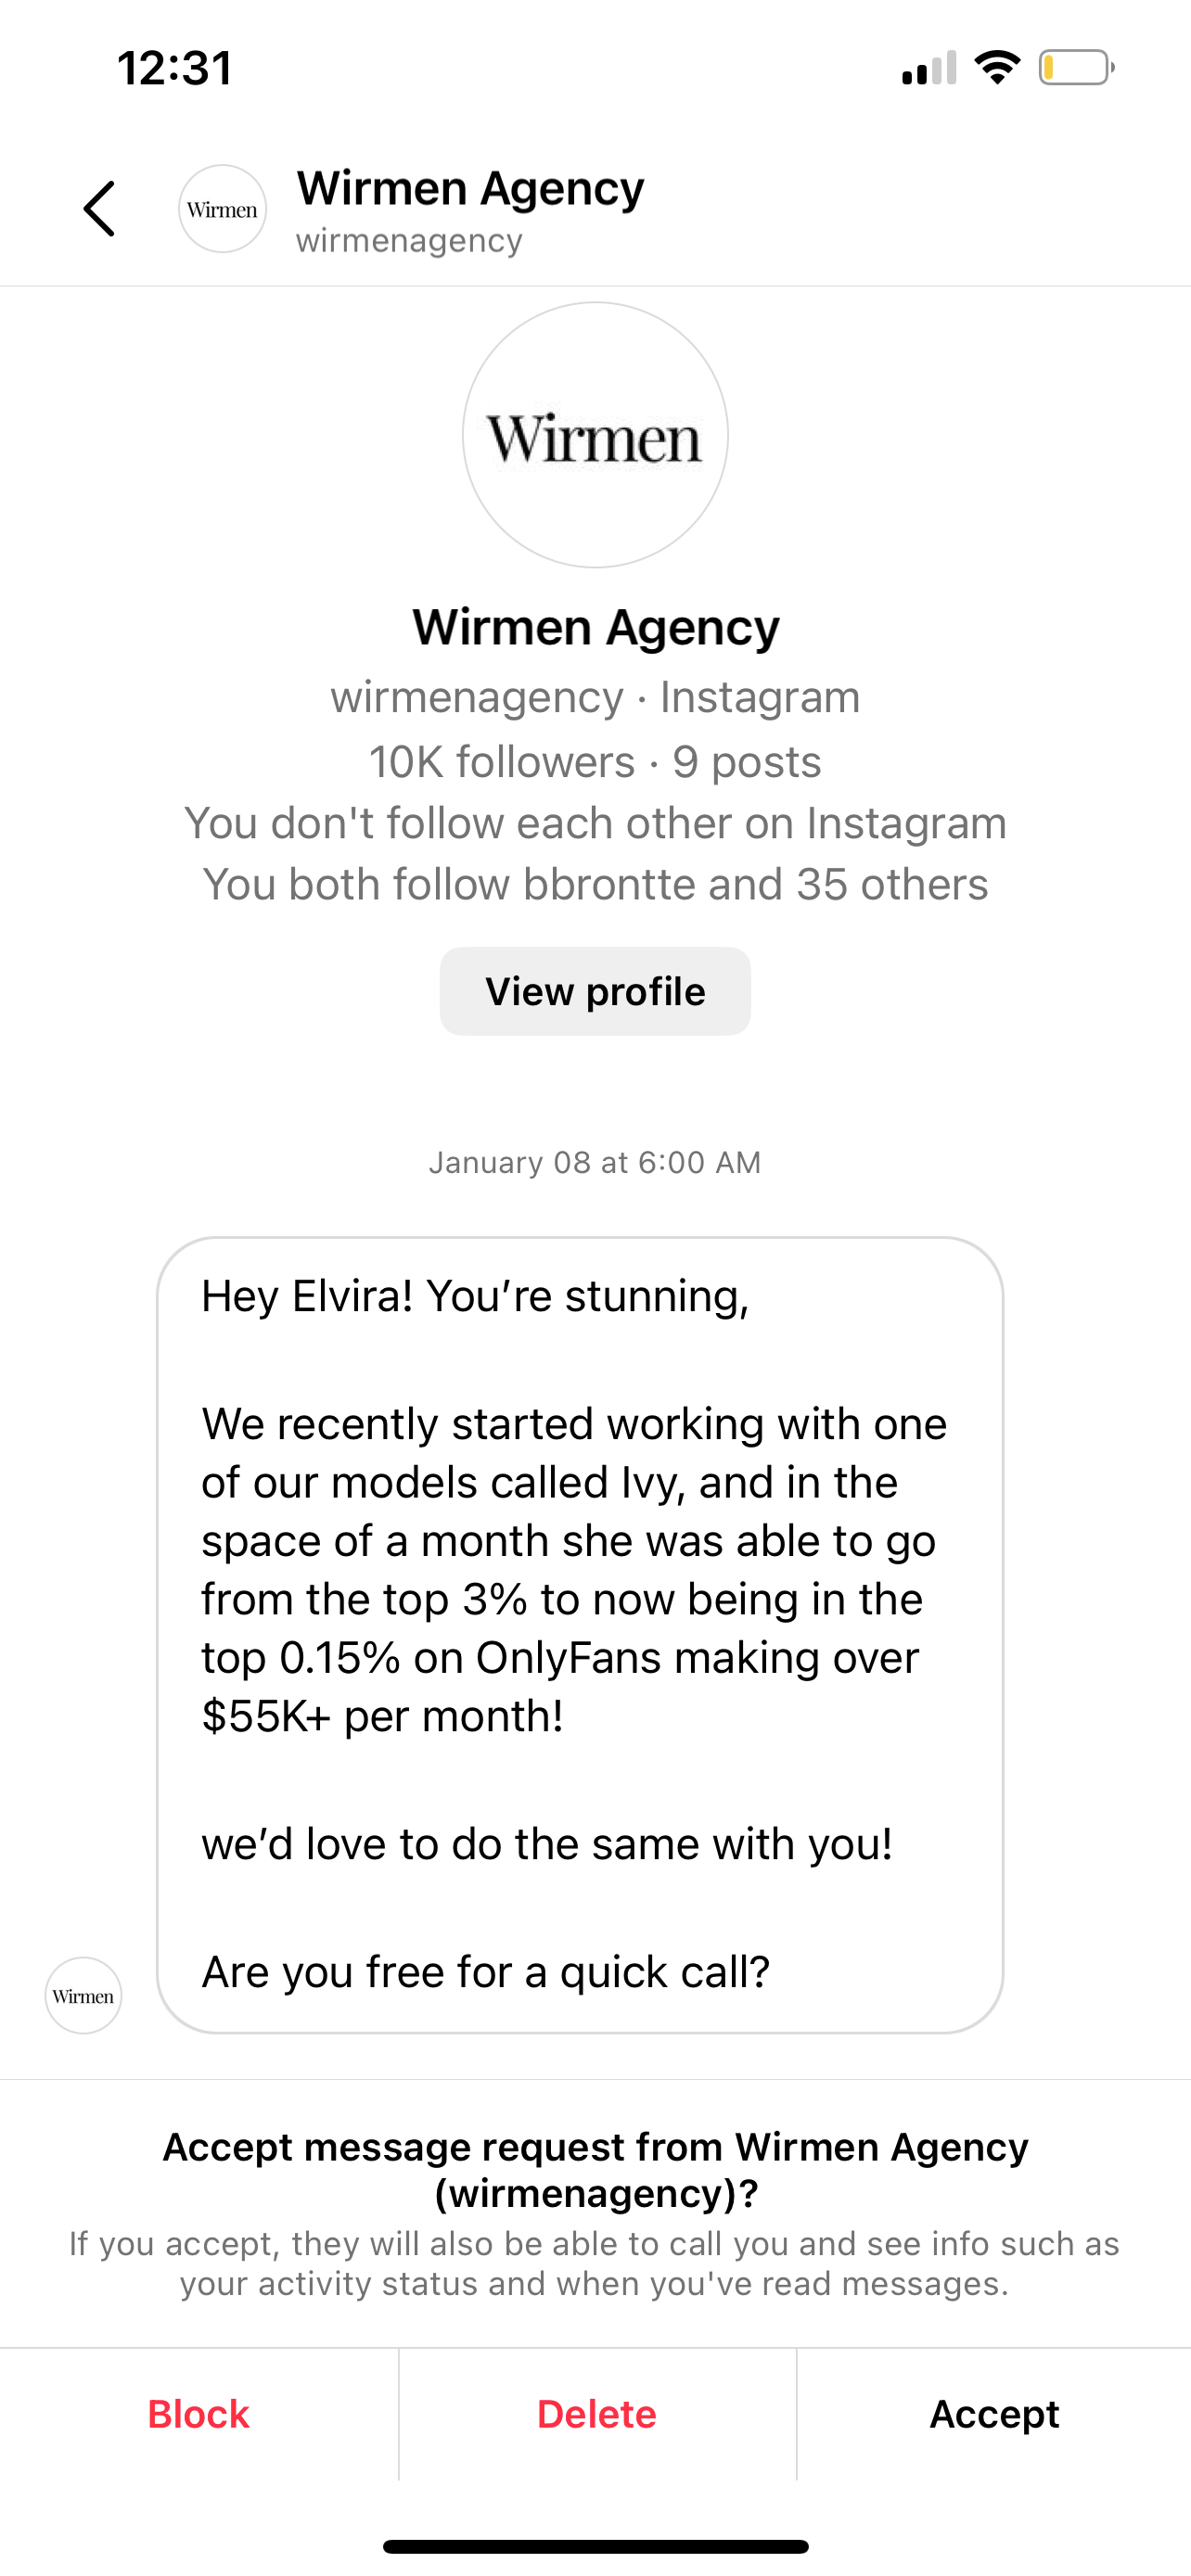Delete this message request
This screenshot has height=2576, width=1191.
coord(597,2414)
